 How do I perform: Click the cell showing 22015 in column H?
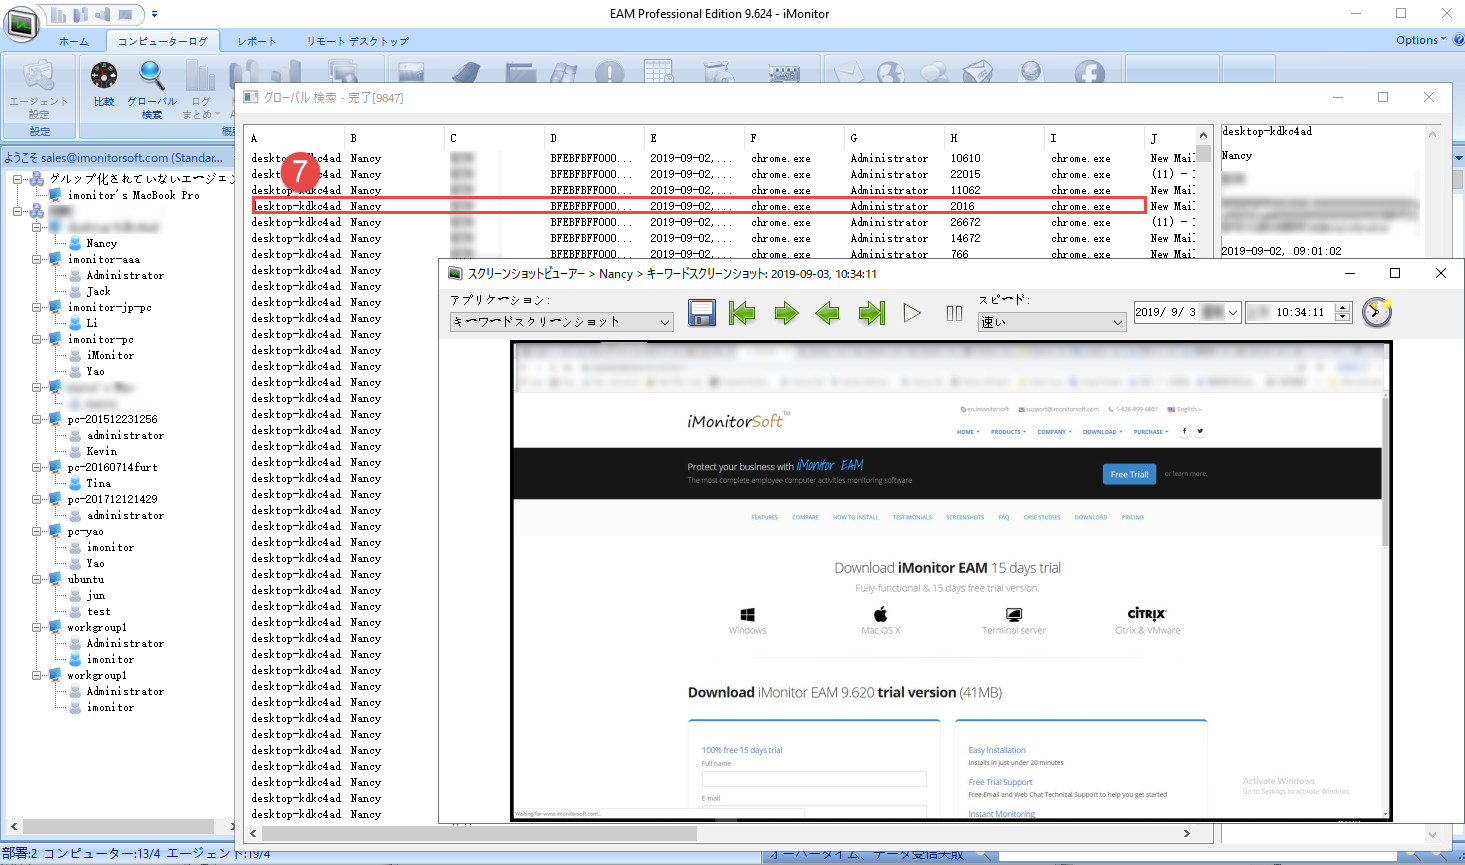[966, 174]
